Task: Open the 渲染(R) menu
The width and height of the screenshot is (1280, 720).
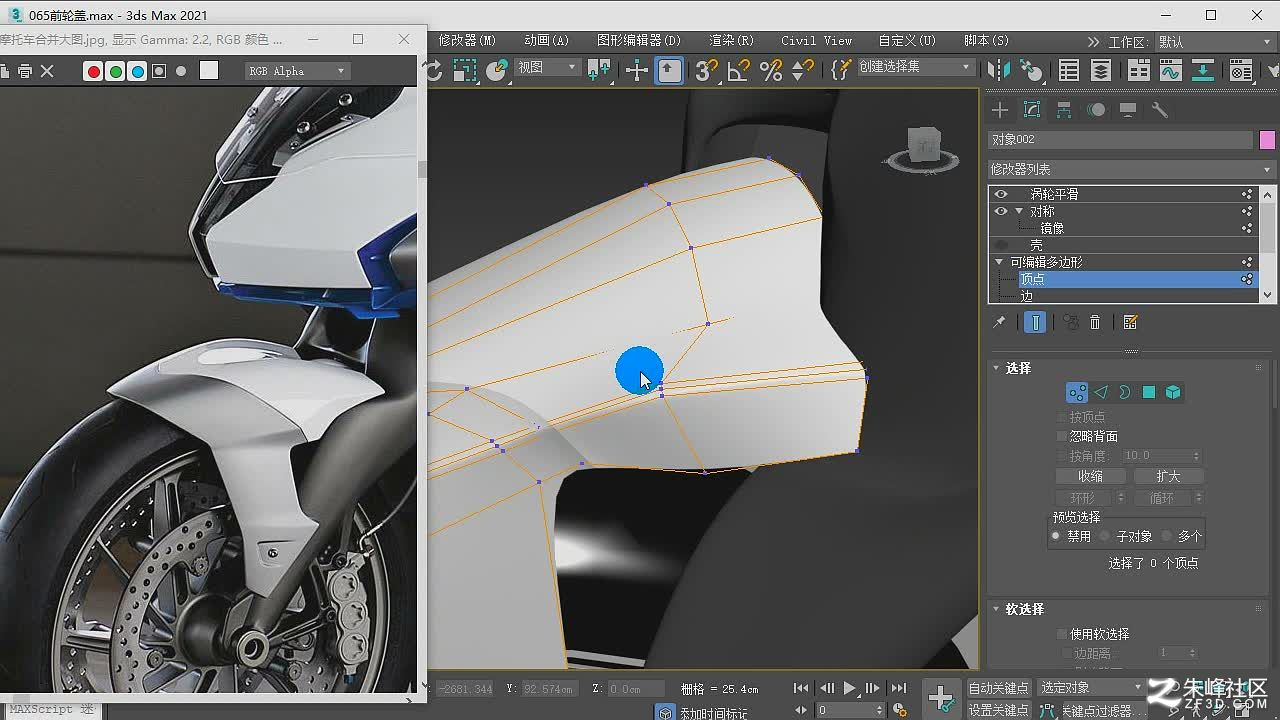Action: [732, 40]
